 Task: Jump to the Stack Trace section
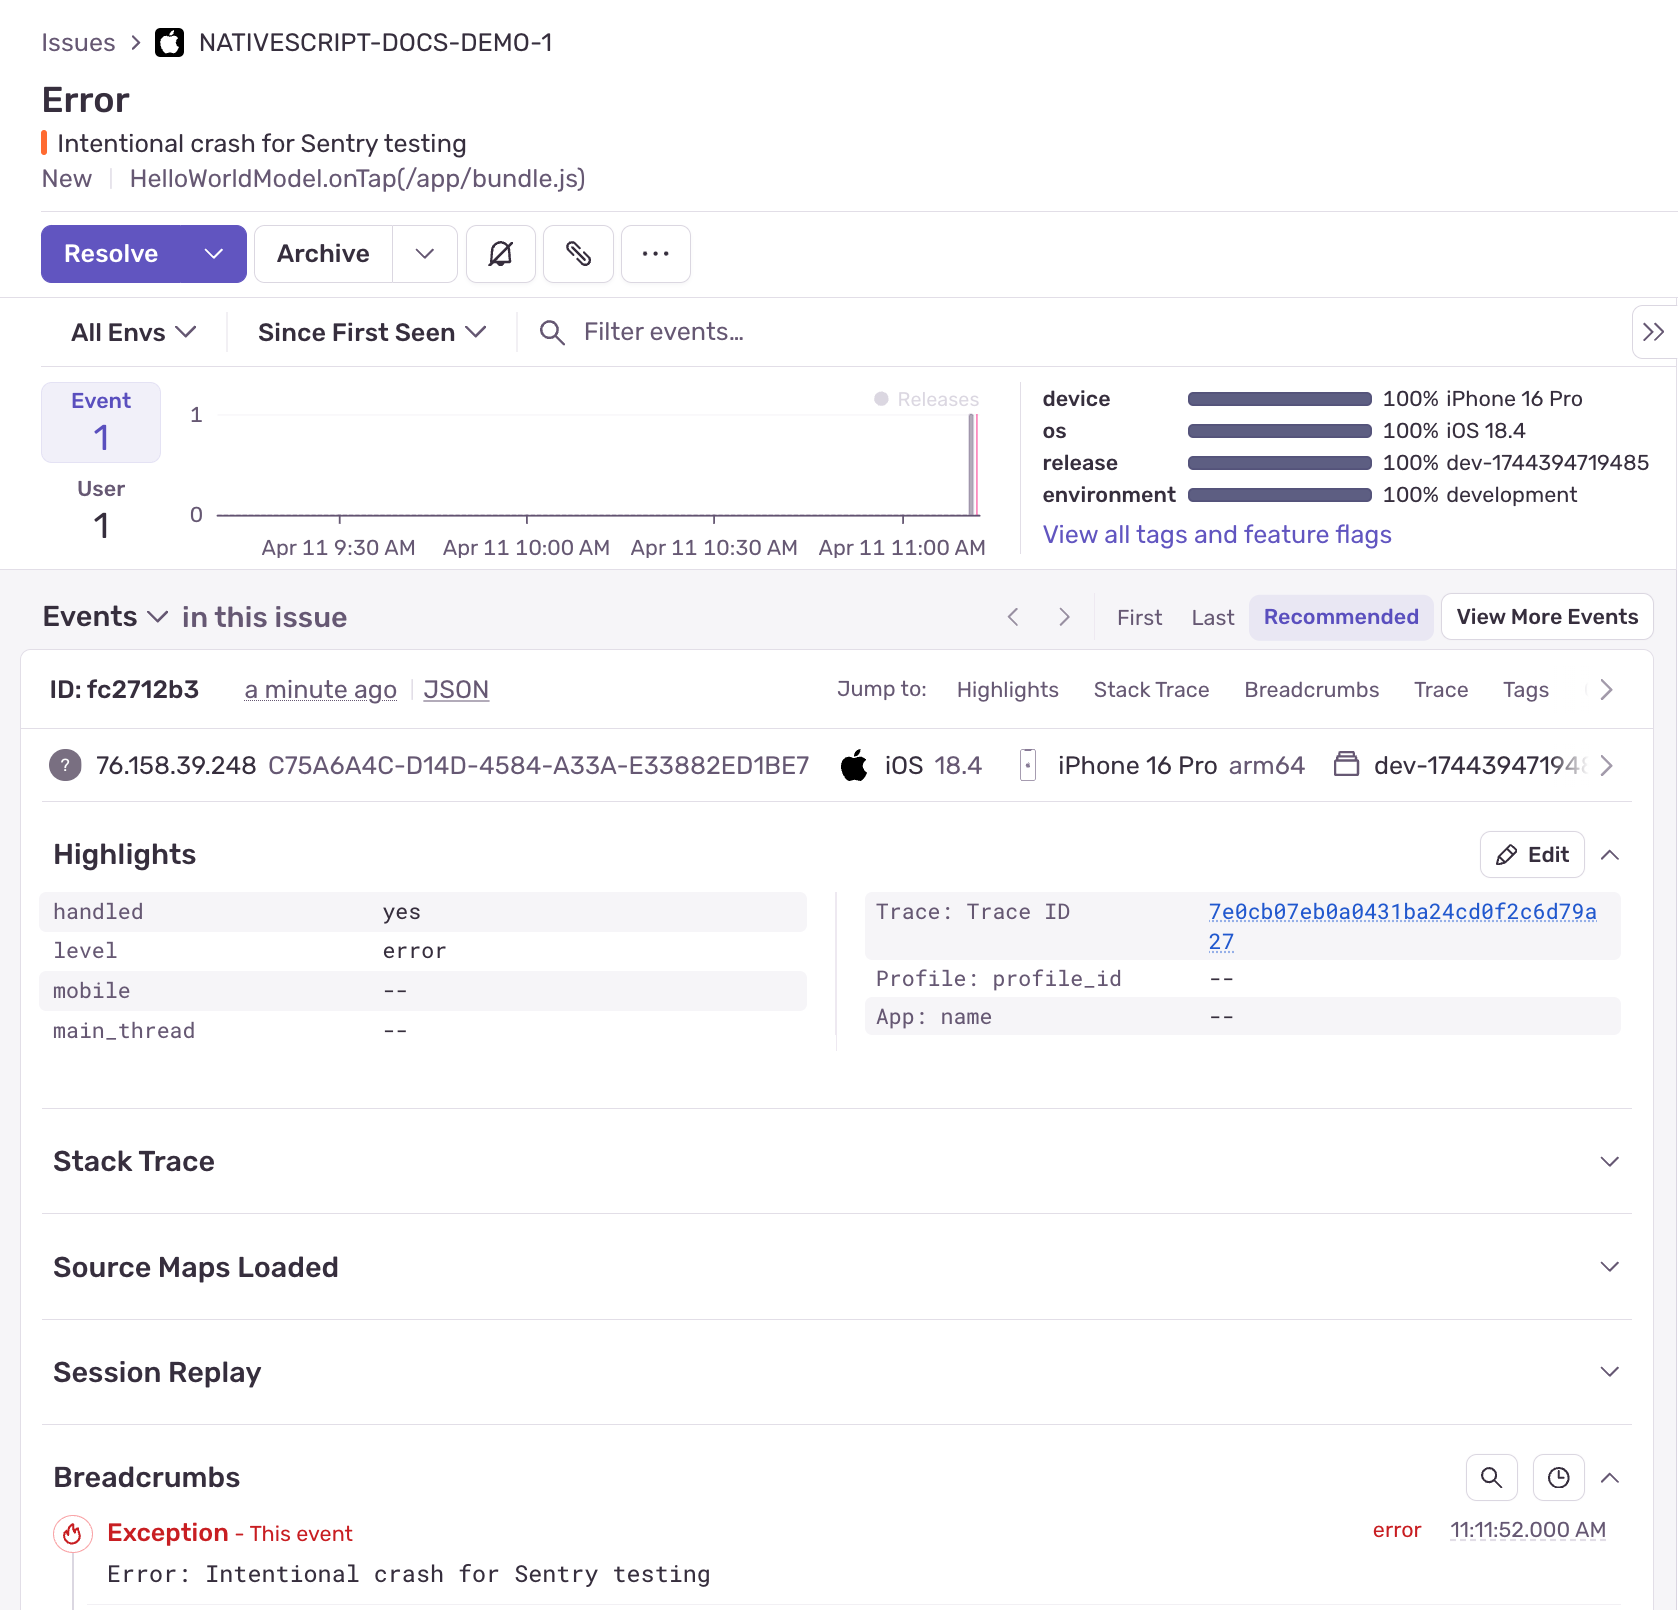click(x=1151, y=689)
